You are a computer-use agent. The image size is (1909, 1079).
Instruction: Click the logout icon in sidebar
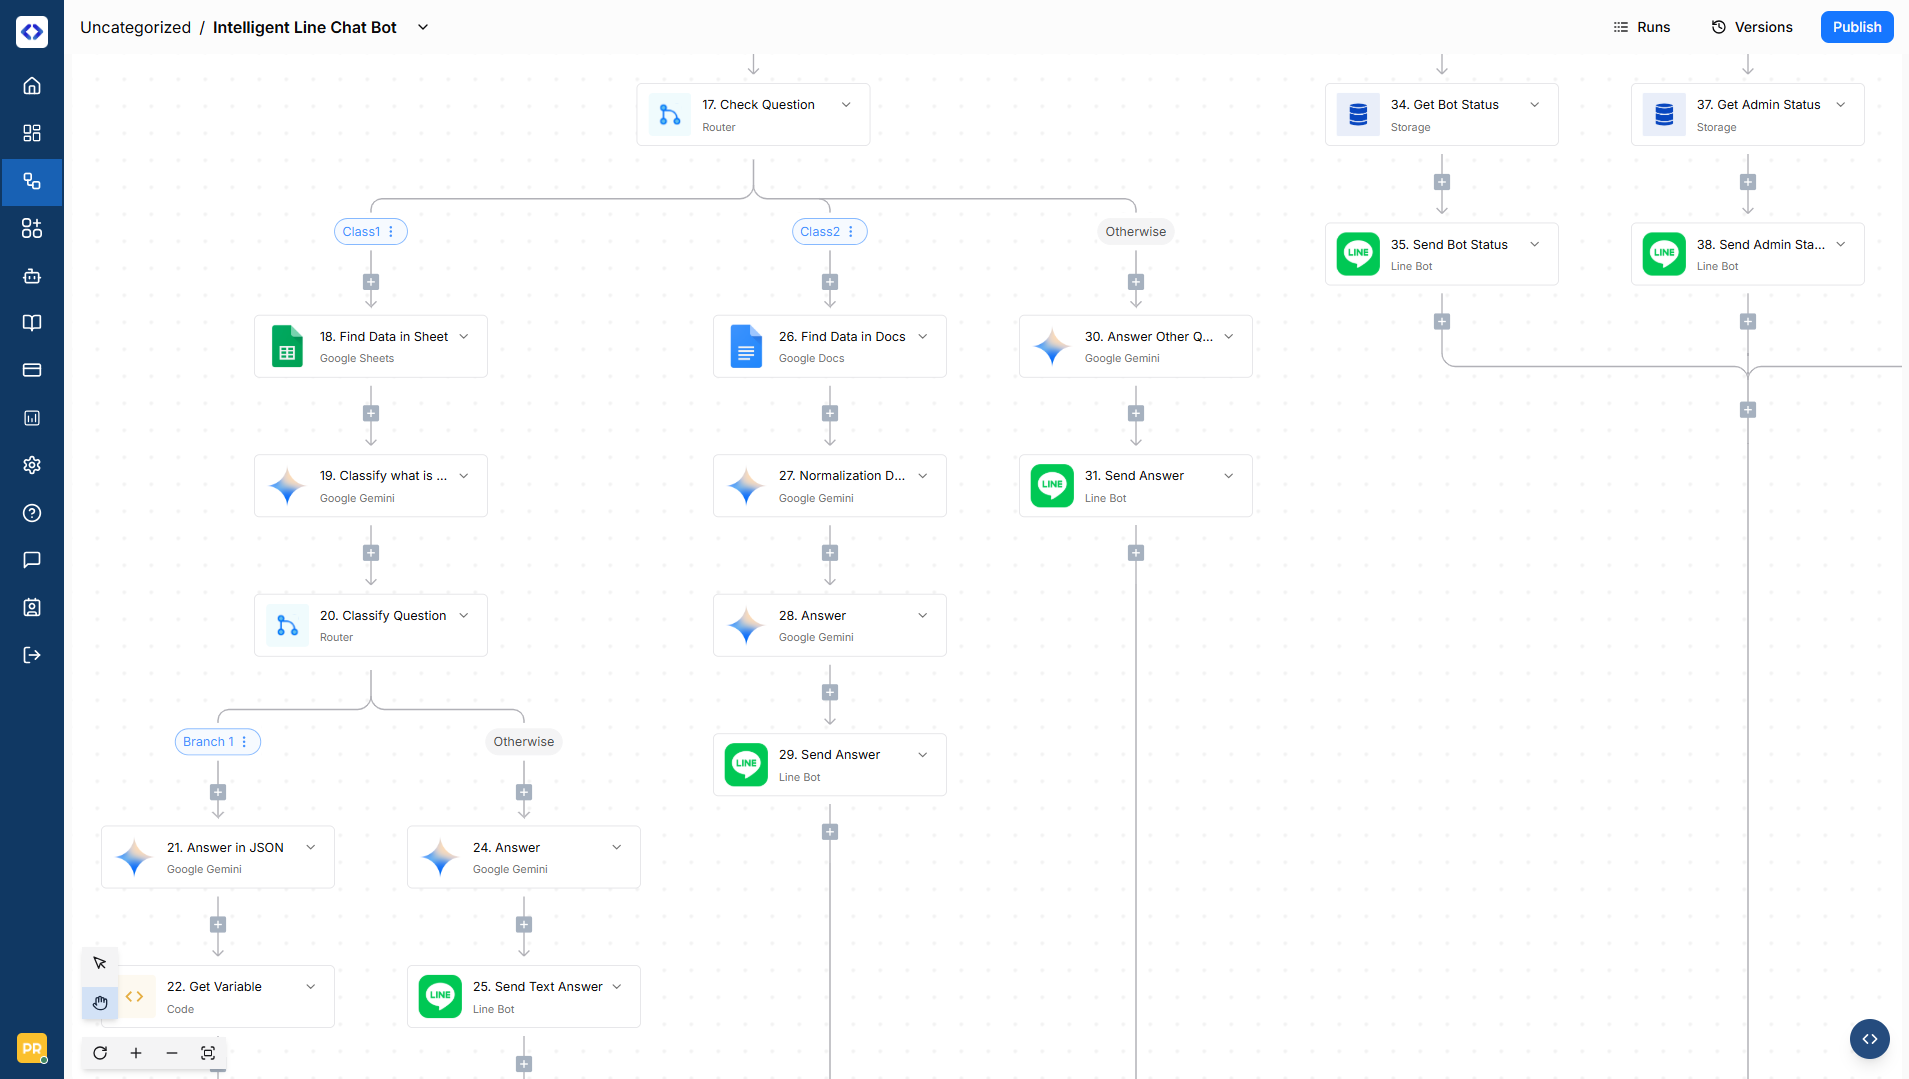pyautogui.click(x=32, y=655)
